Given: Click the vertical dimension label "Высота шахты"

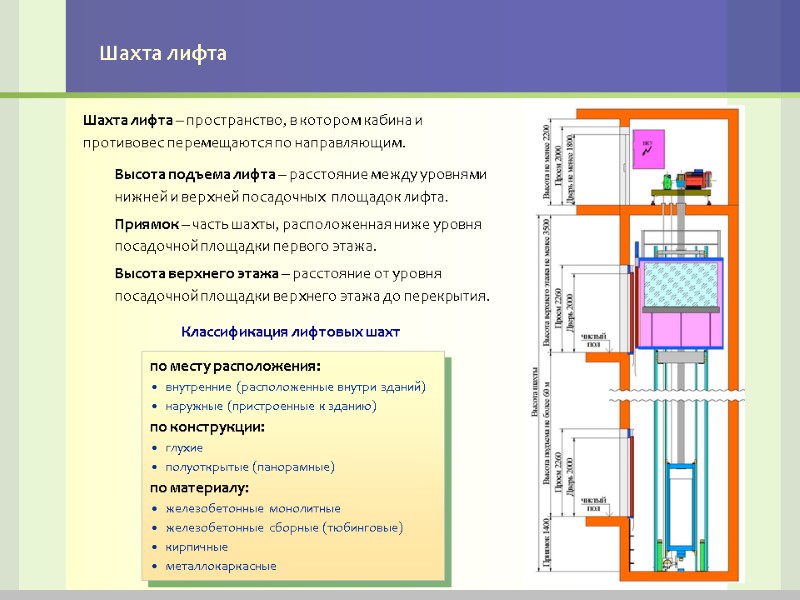Looking at the screenshot, I should (x=534, y=392).
